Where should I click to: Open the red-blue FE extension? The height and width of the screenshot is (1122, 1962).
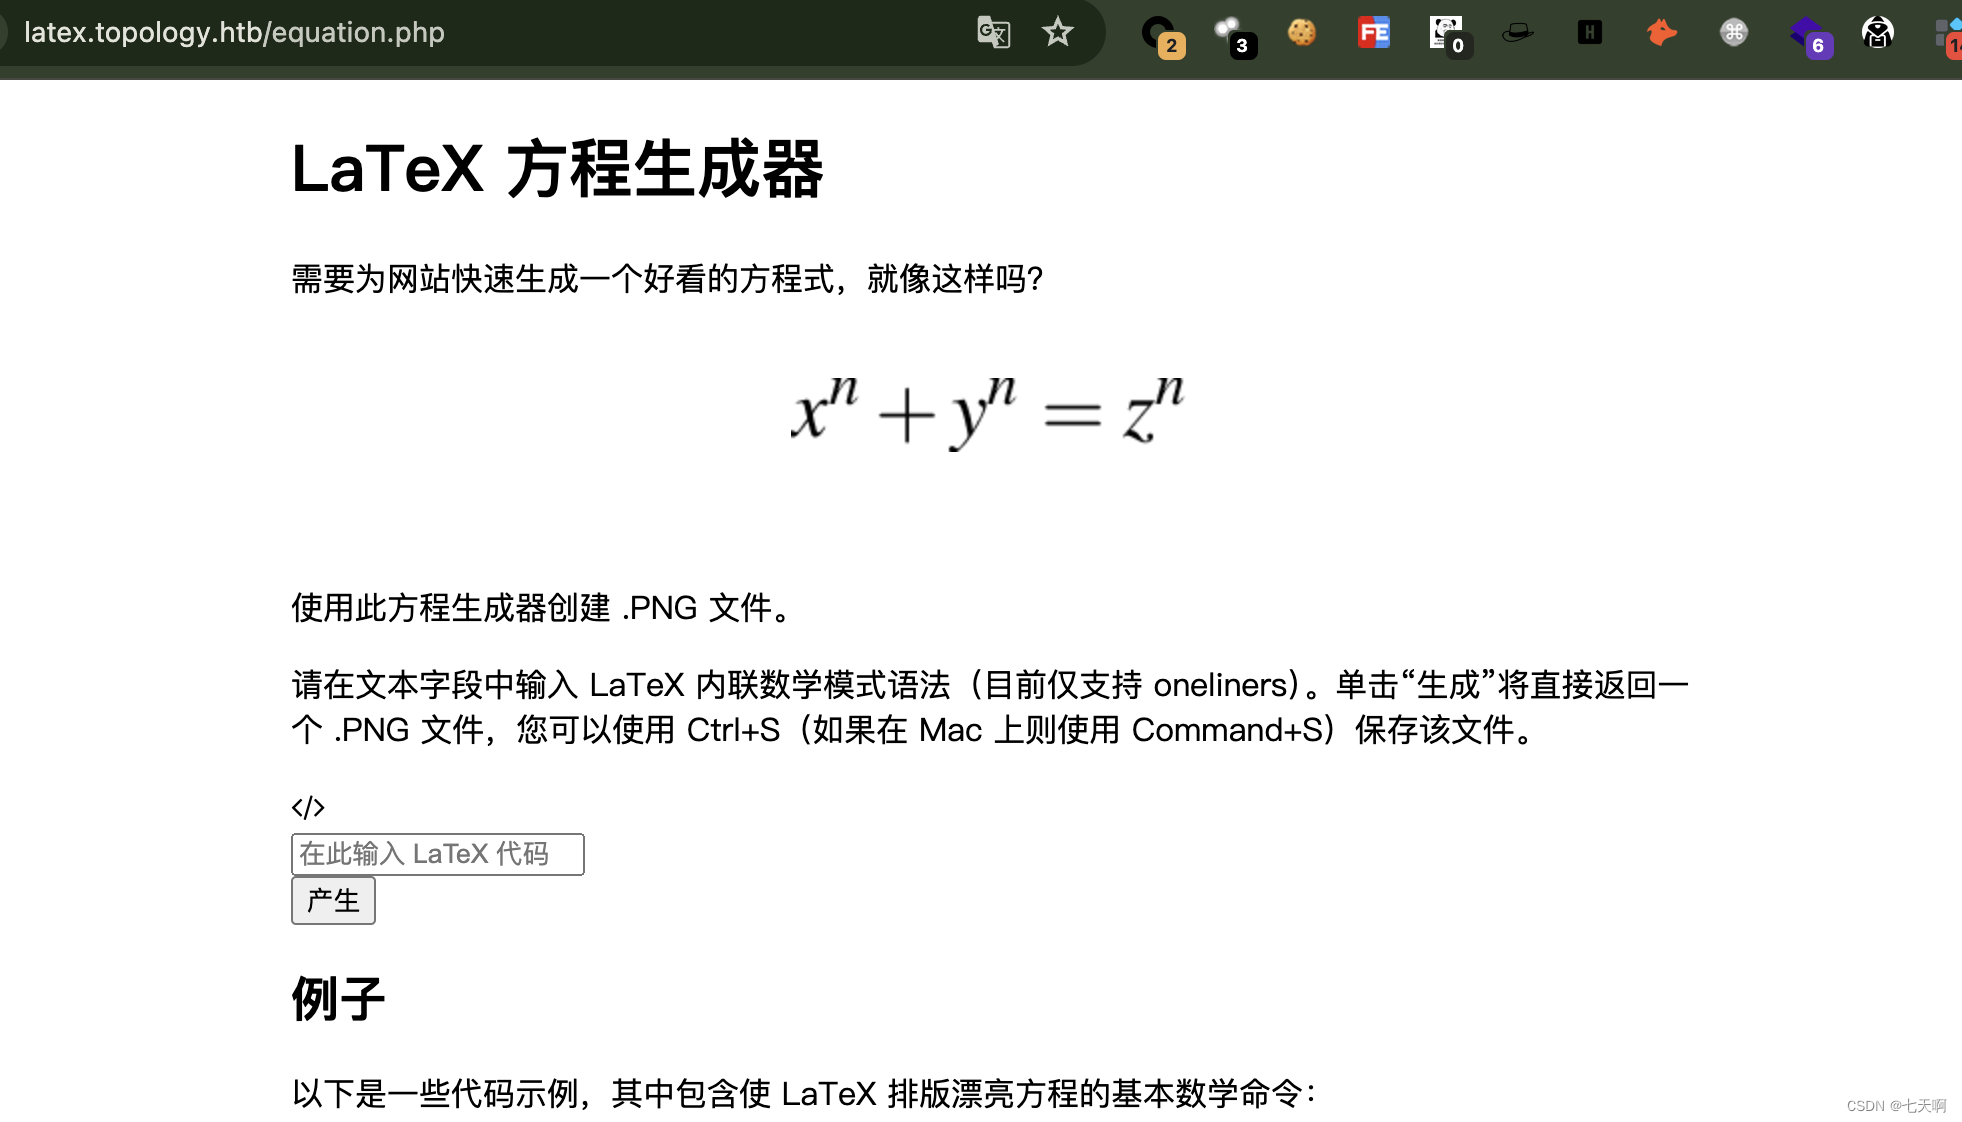[1373, 33]
